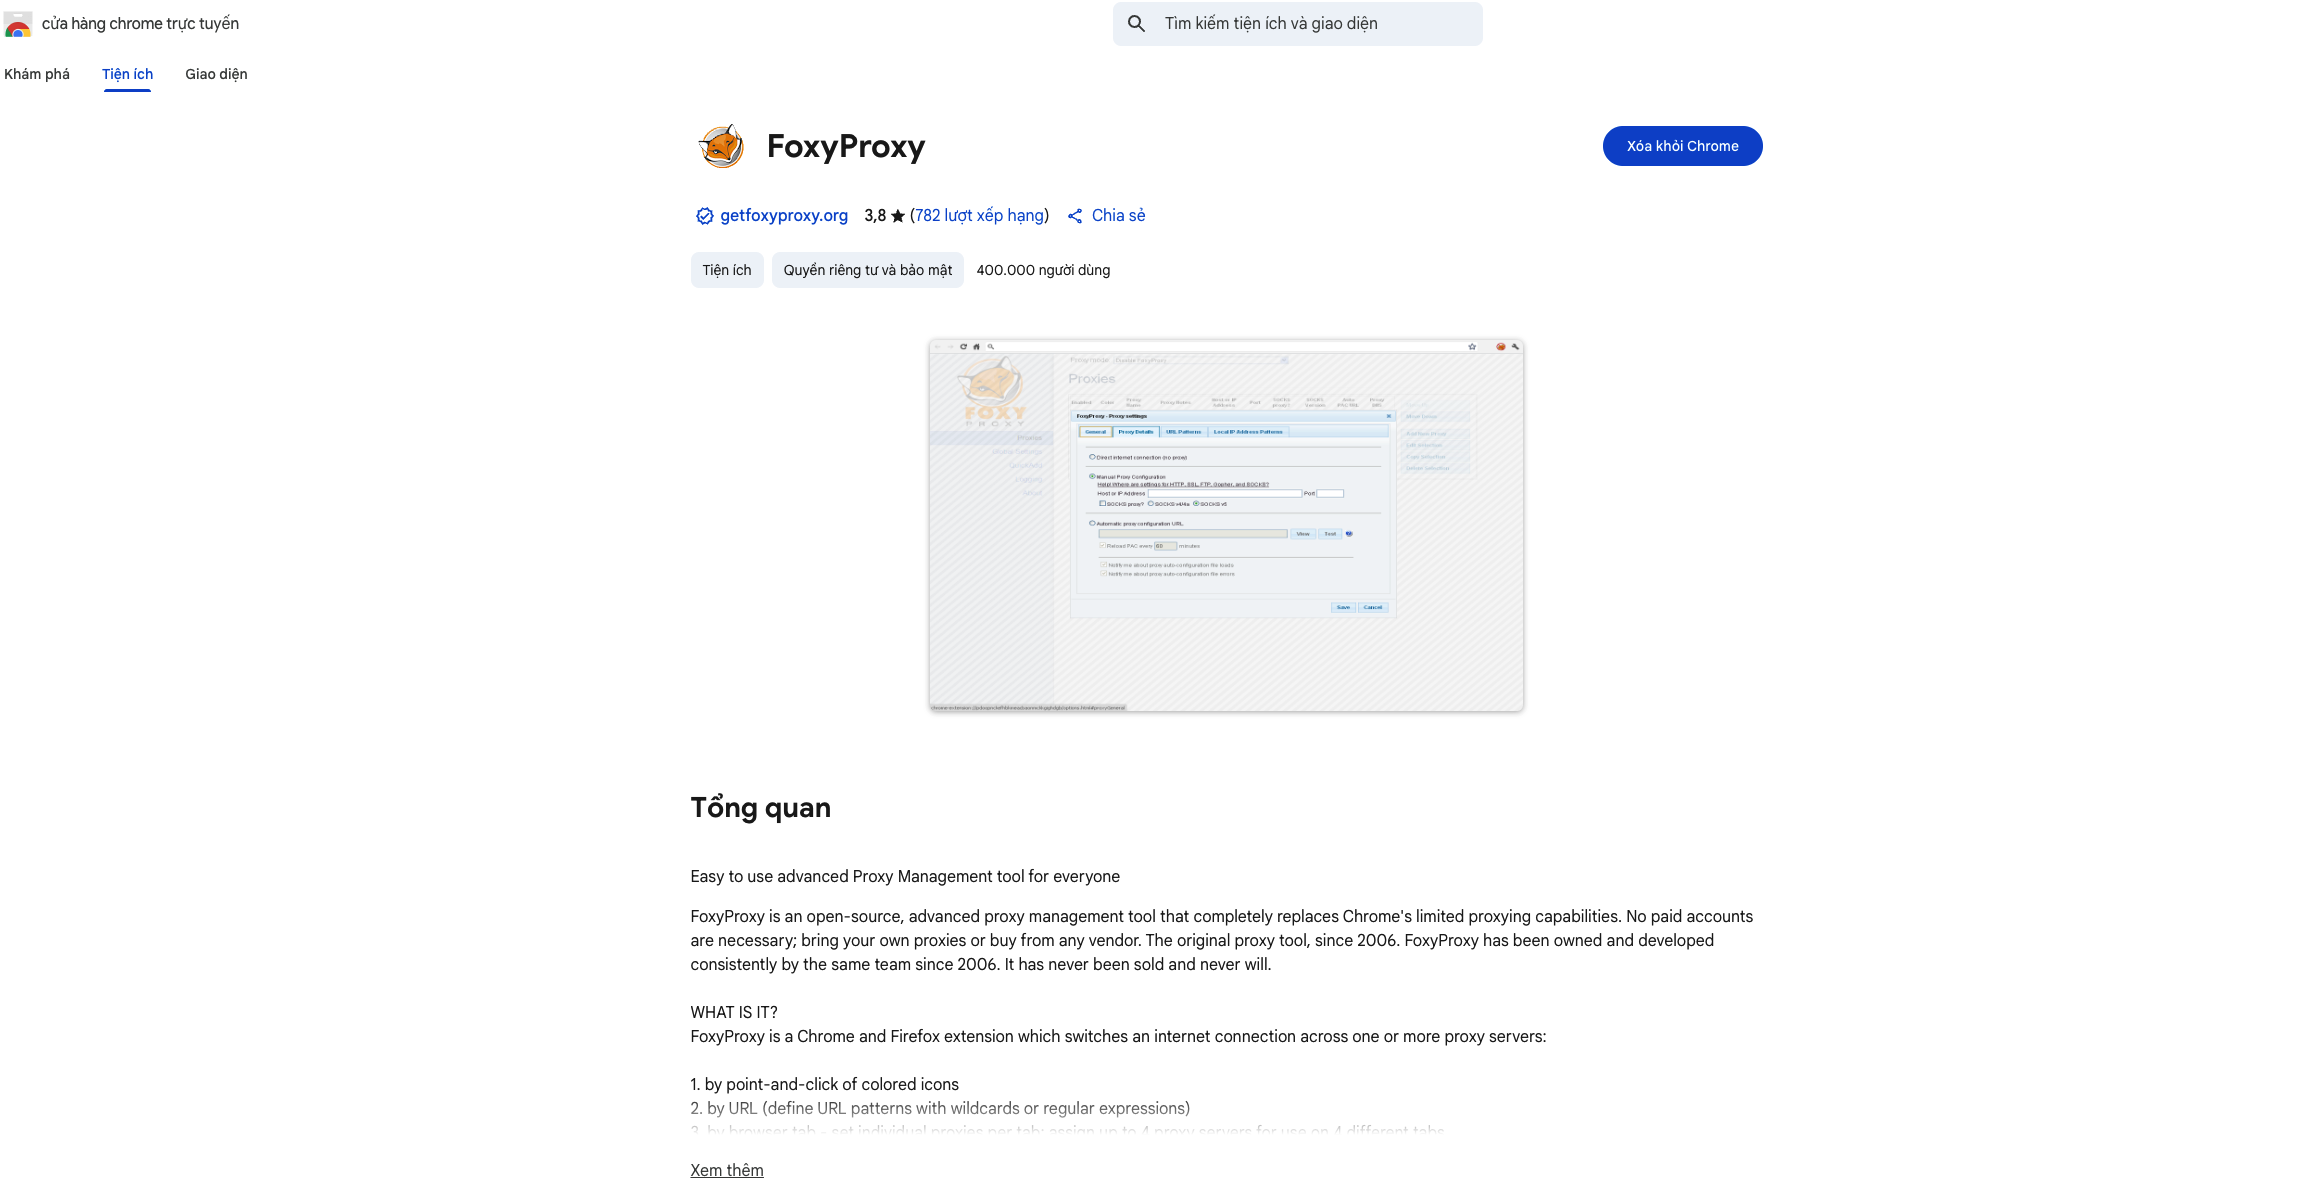
Task: Select the Tiện ích navigation tab
Action: coord(127,74)
